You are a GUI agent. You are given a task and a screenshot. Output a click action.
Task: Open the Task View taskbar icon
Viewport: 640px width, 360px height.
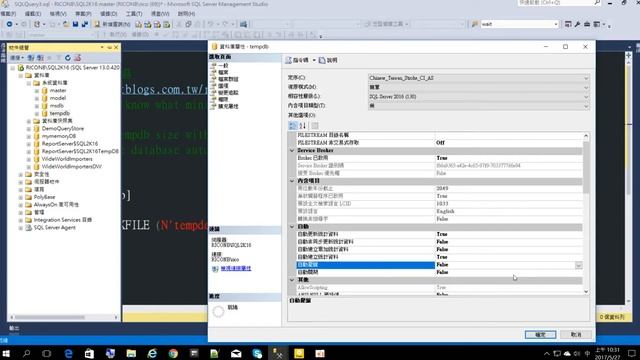click(47, 353)
